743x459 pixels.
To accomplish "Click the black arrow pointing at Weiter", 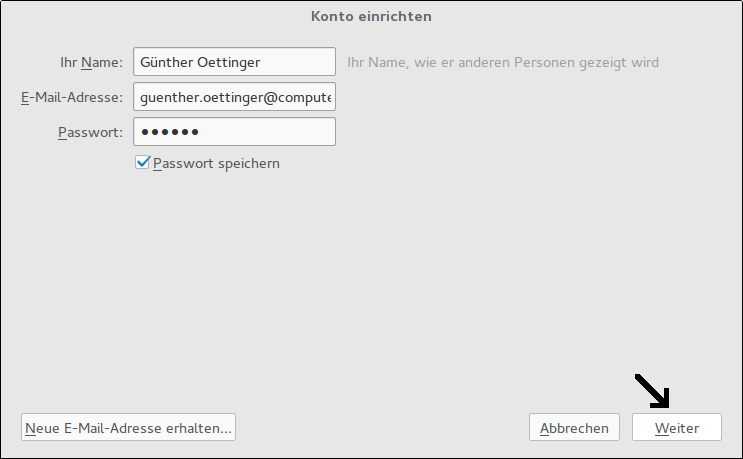I will point(655,391).
